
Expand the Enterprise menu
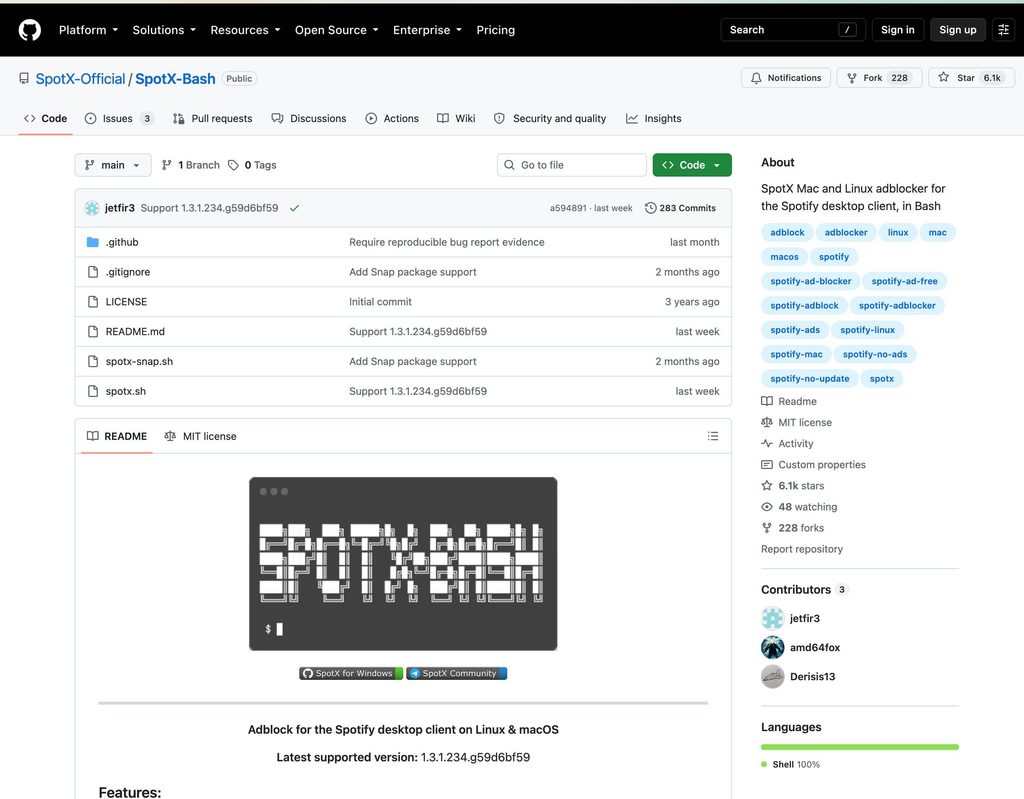tap(427, 30)
